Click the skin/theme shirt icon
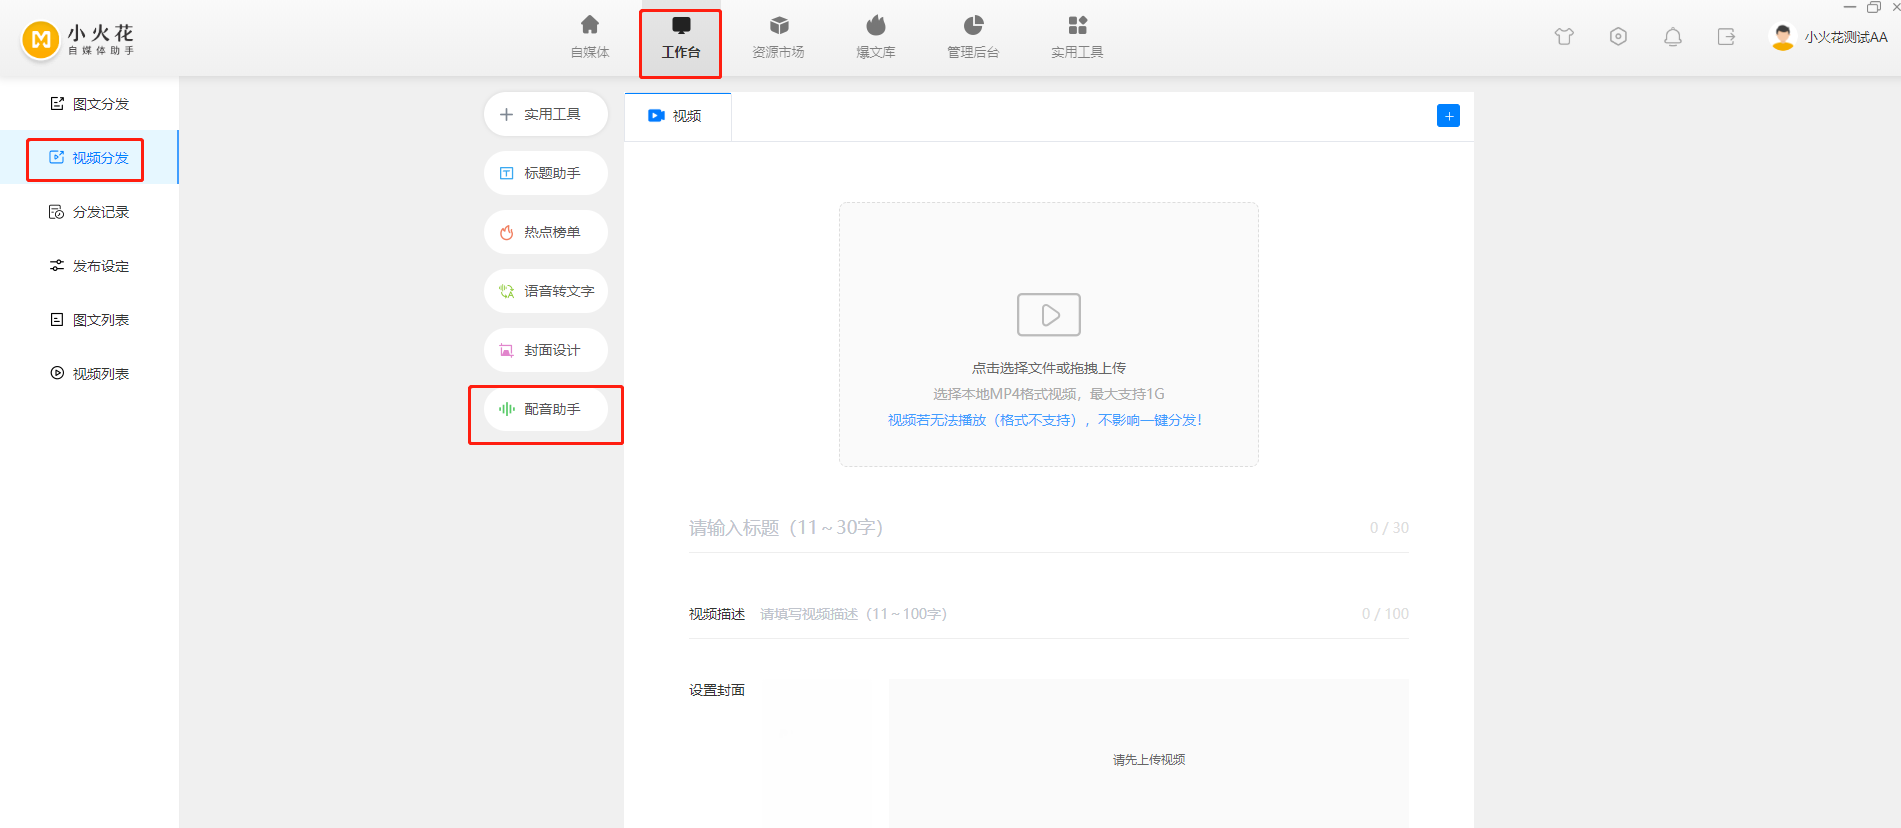1901x828 pixels. [x=1564, y=37]
